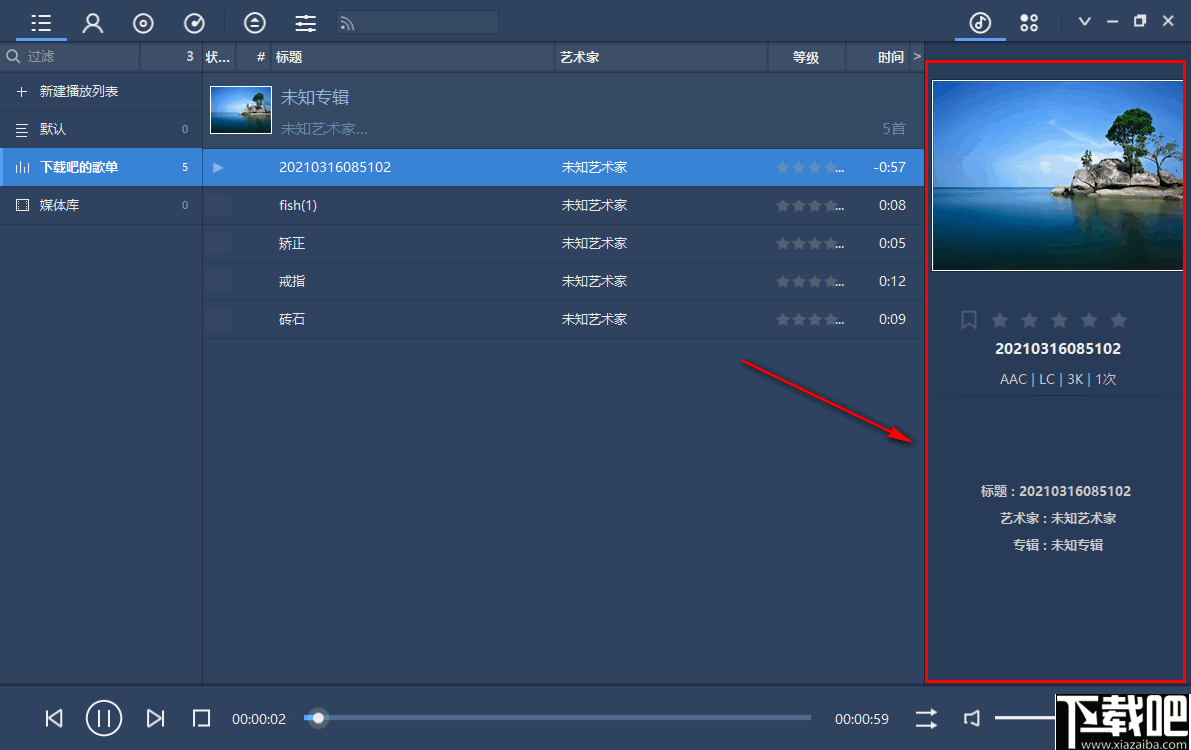Image resolution: width=1191 pixels, height=750 pixels.
Task: Sort by the # column header
Action: 255,57
